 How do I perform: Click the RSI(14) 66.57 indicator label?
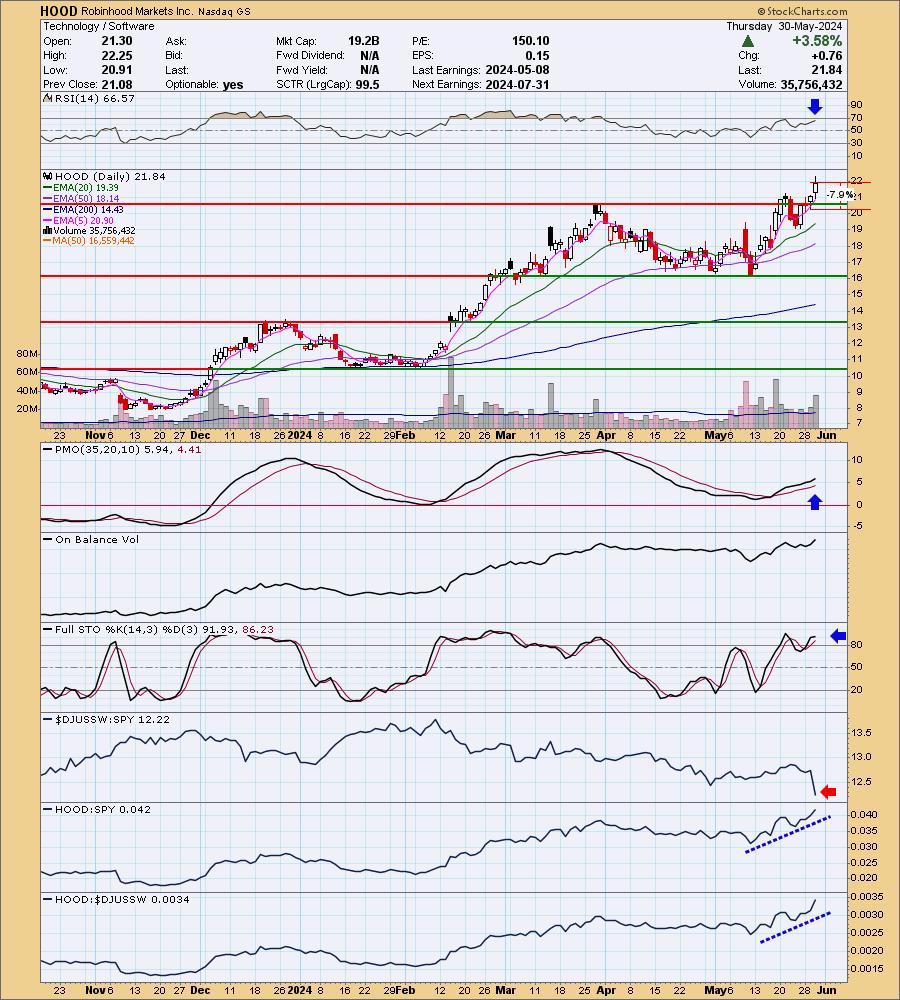click(x=95, y=98)
